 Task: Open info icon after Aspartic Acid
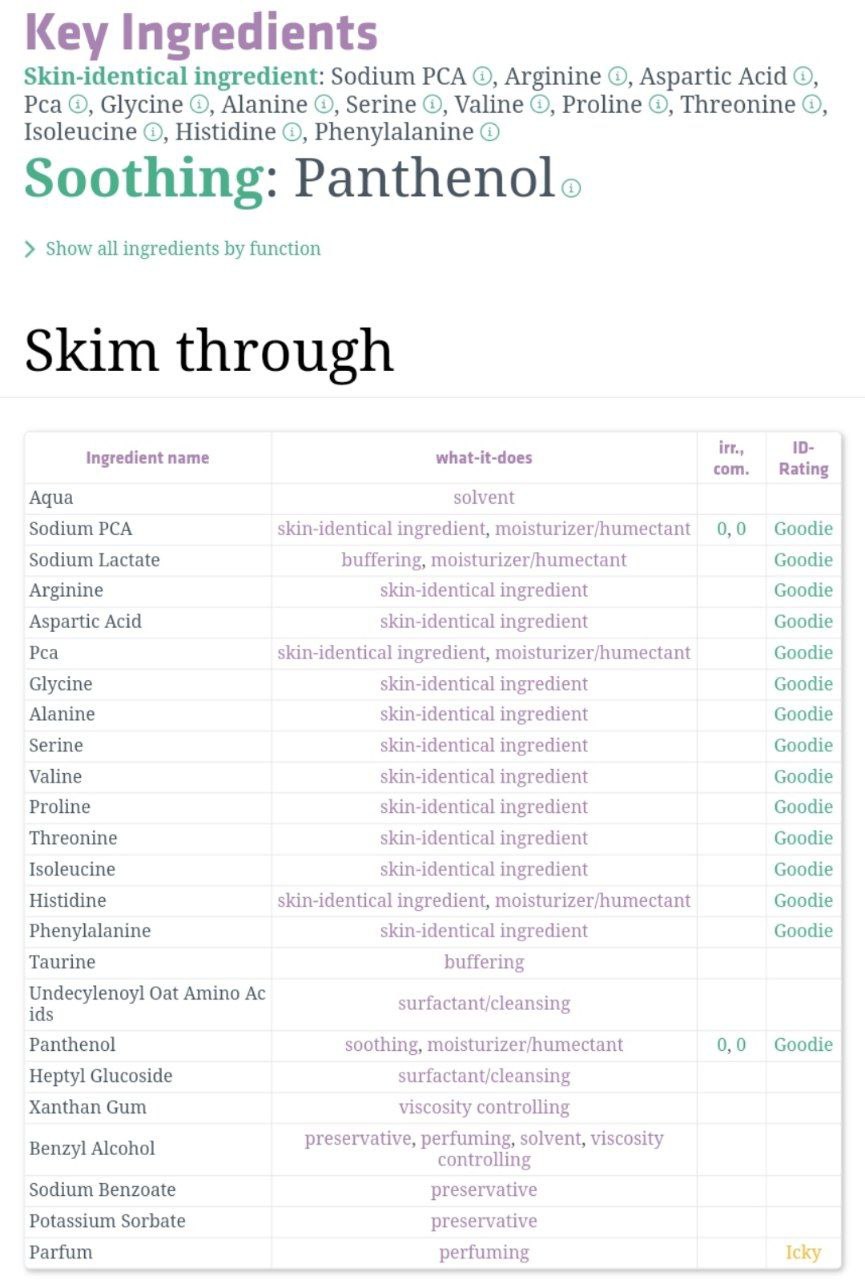[x=803, y=77]
